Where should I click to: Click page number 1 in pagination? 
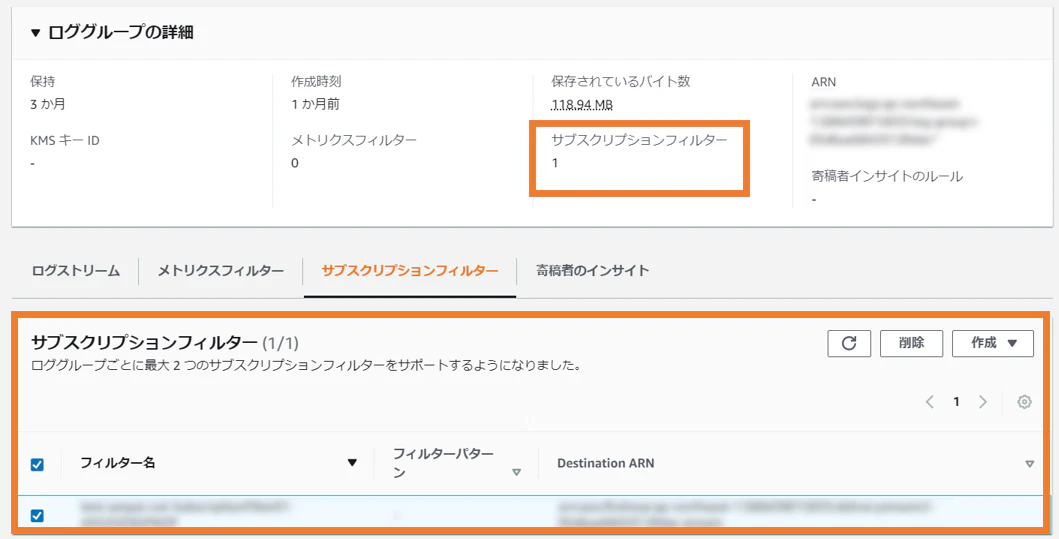956,402
